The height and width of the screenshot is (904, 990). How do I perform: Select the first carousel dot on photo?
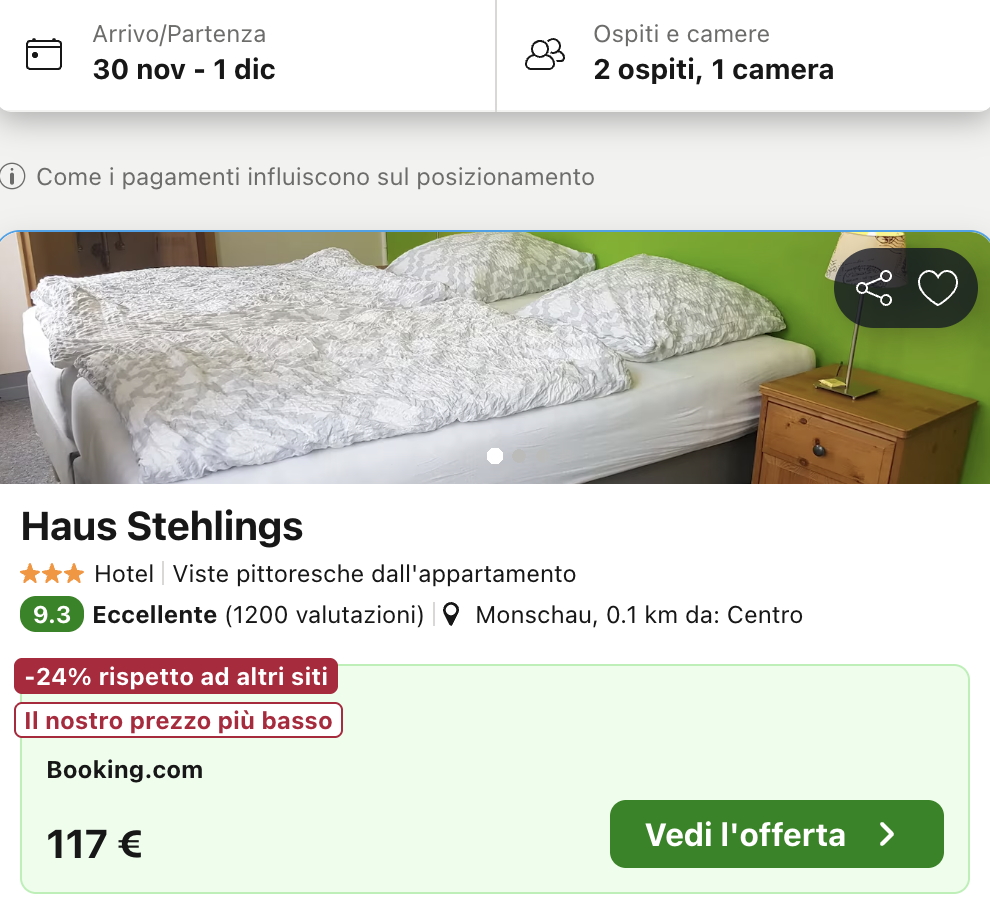point(494,456)
